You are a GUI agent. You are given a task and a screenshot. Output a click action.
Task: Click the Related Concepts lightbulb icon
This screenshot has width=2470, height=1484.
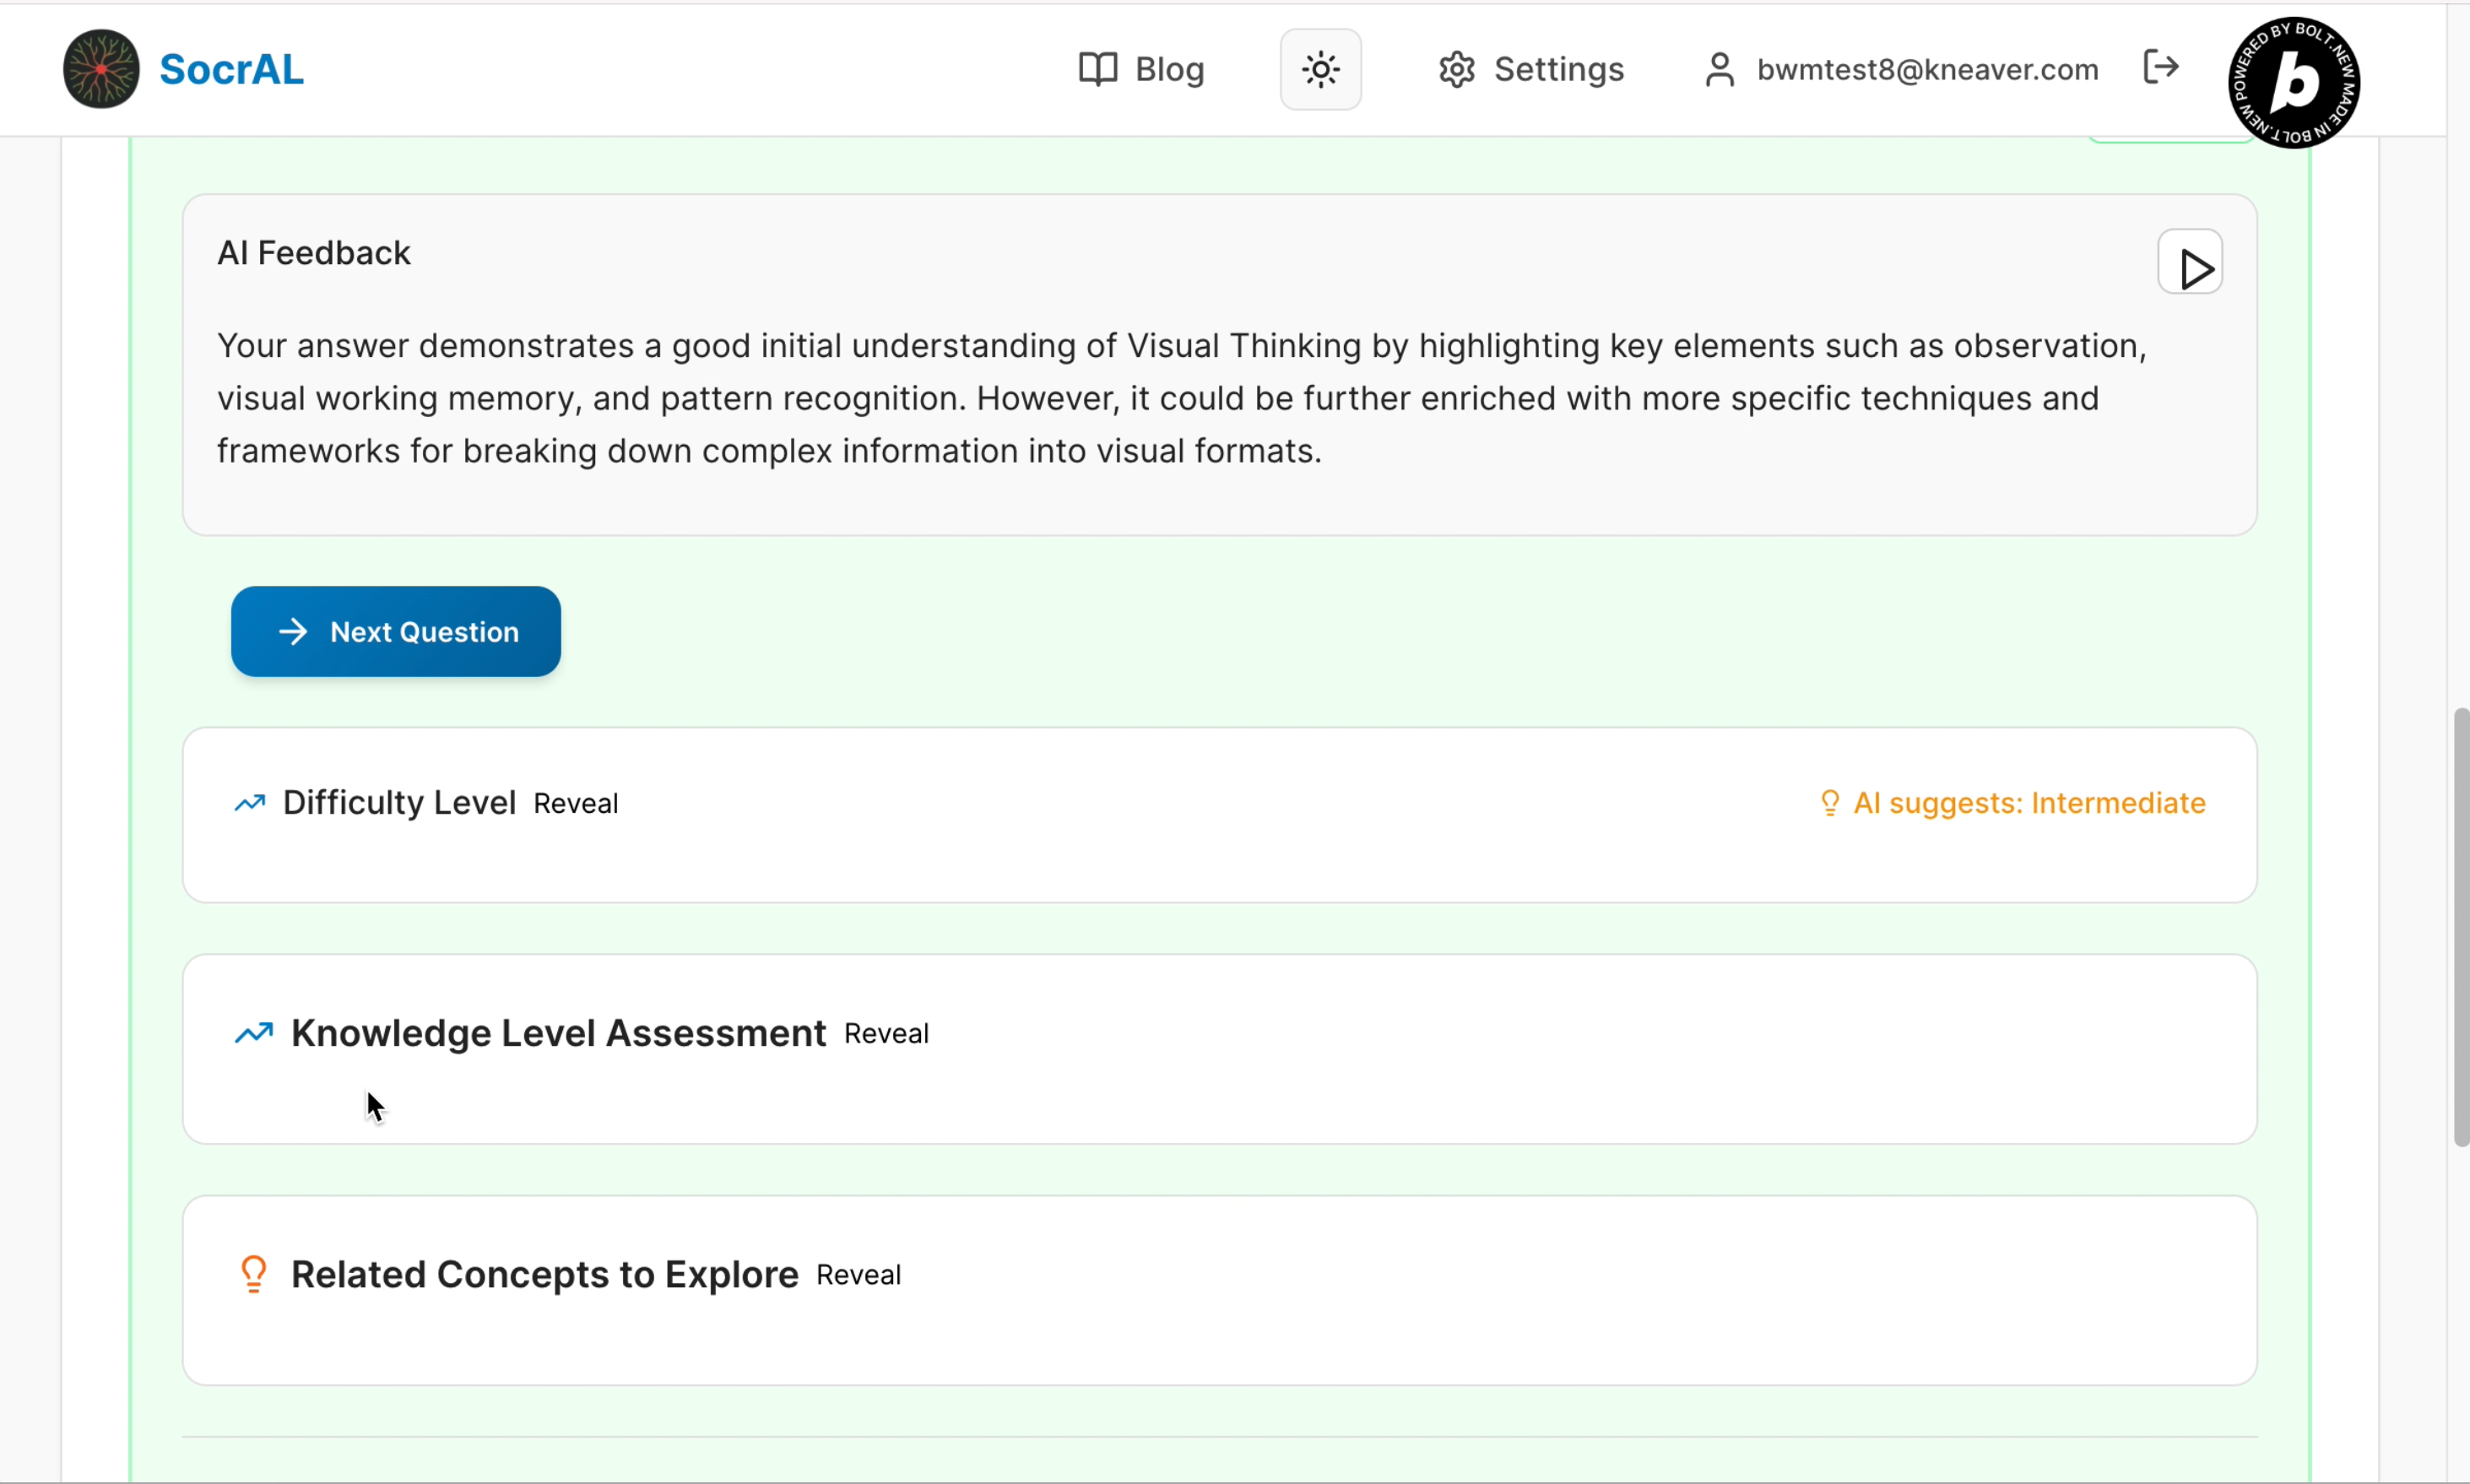(x=254, y=1275)
